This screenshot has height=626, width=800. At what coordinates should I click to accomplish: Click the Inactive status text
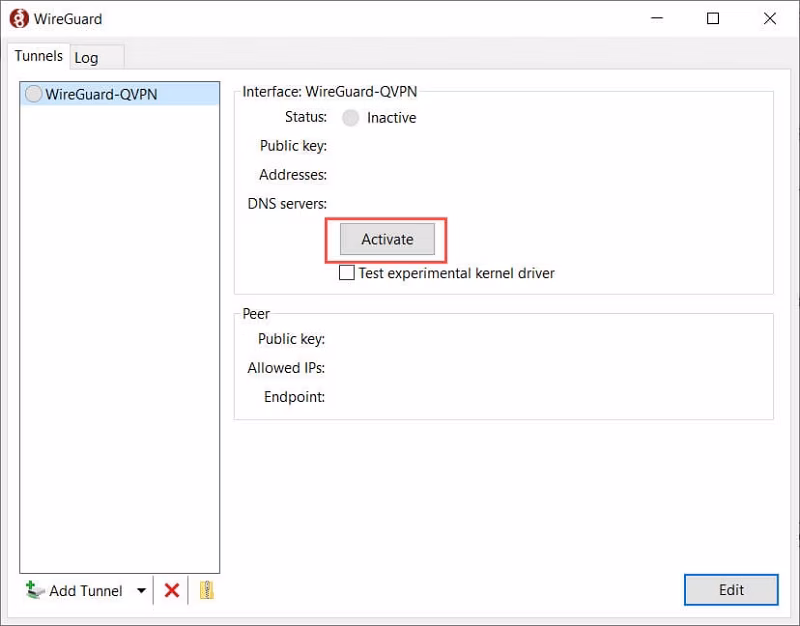391,118
